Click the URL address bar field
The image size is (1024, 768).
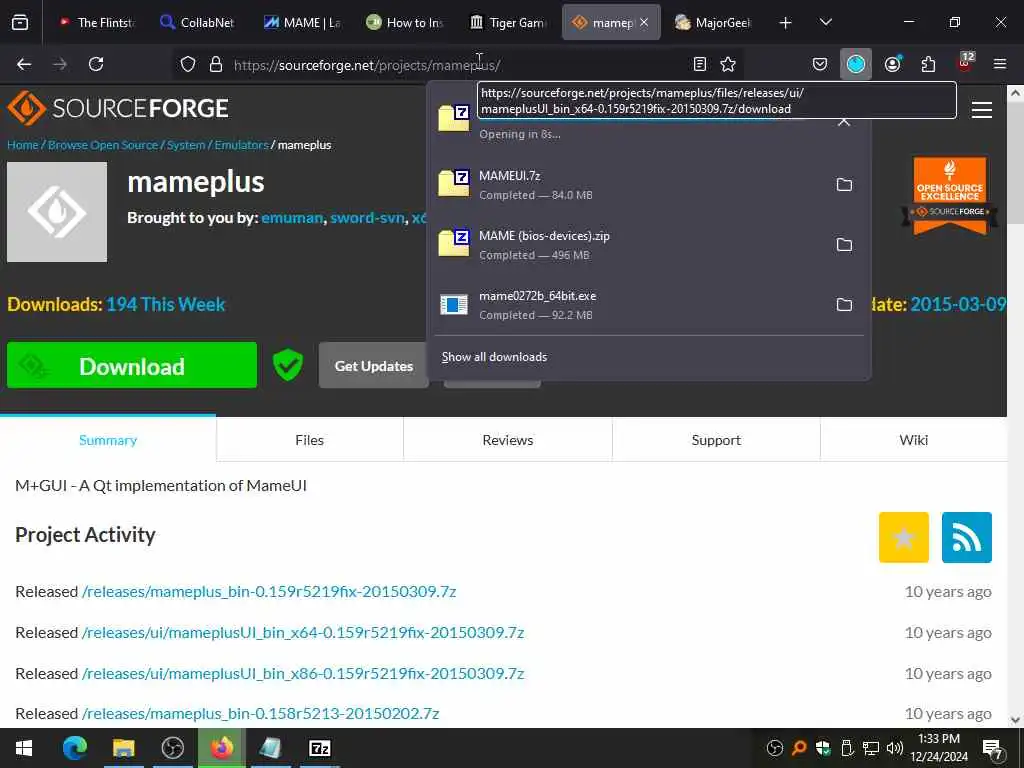tap(457, 64)
